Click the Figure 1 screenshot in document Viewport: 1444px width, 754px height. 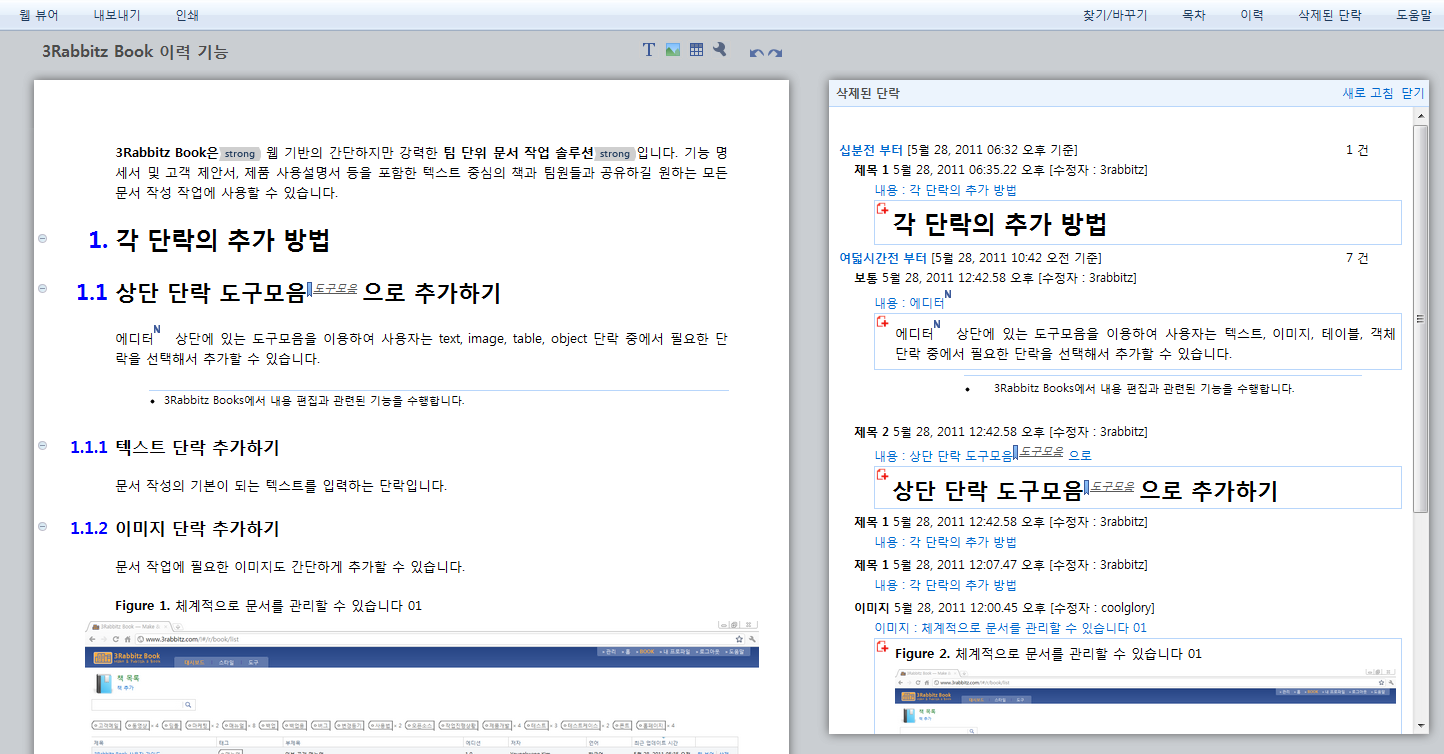pyautogui.click(x=422, y=686)
